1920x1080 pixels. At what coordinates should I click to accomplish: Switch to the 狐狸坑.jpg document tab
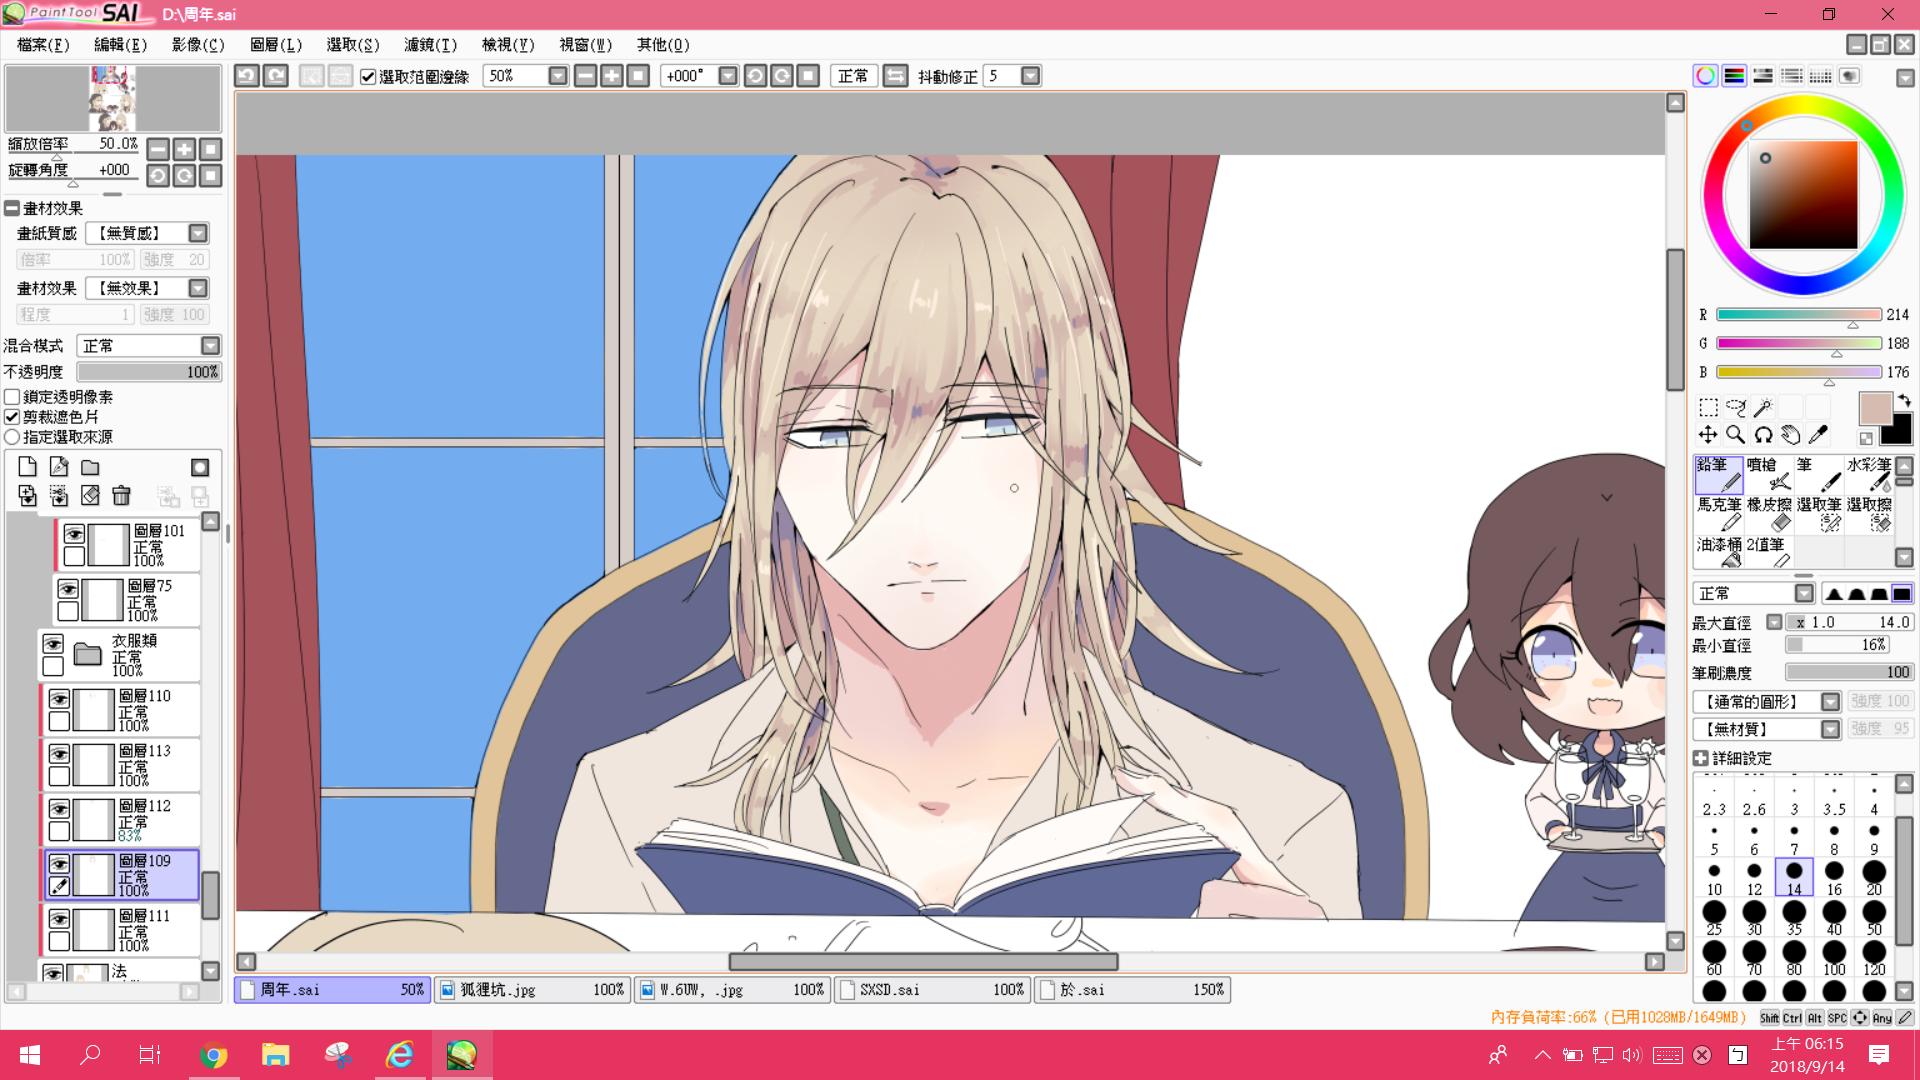532,990
